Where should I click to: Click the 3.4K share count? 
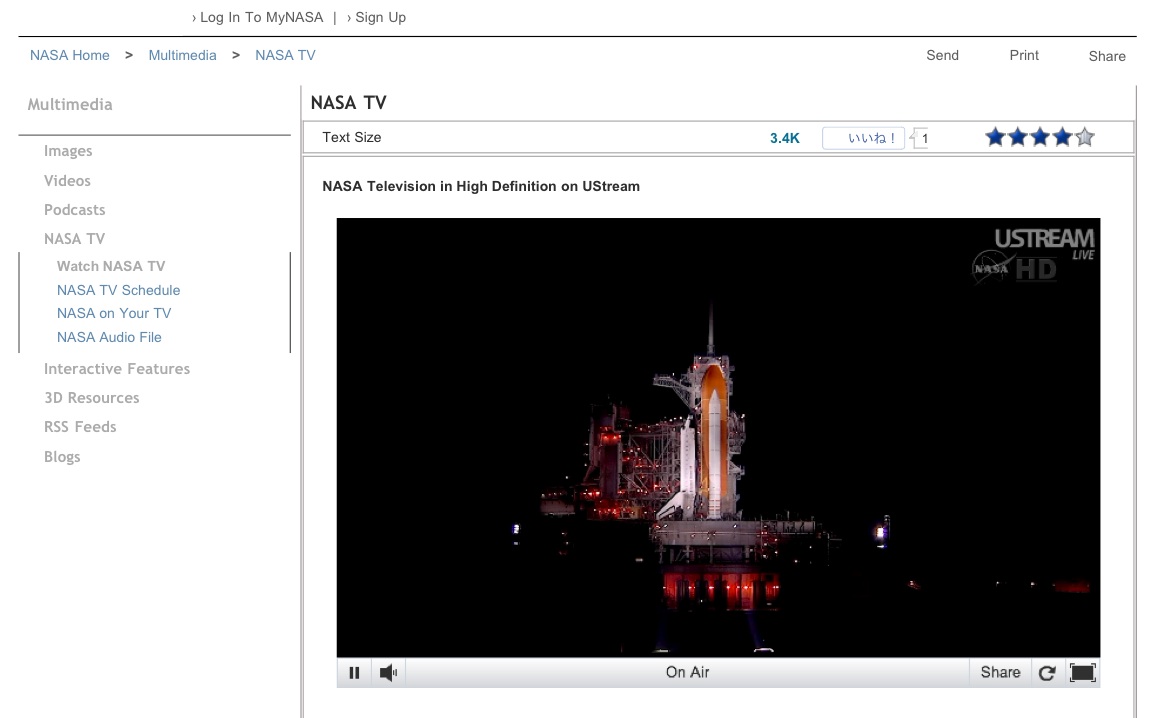point(785,138)
